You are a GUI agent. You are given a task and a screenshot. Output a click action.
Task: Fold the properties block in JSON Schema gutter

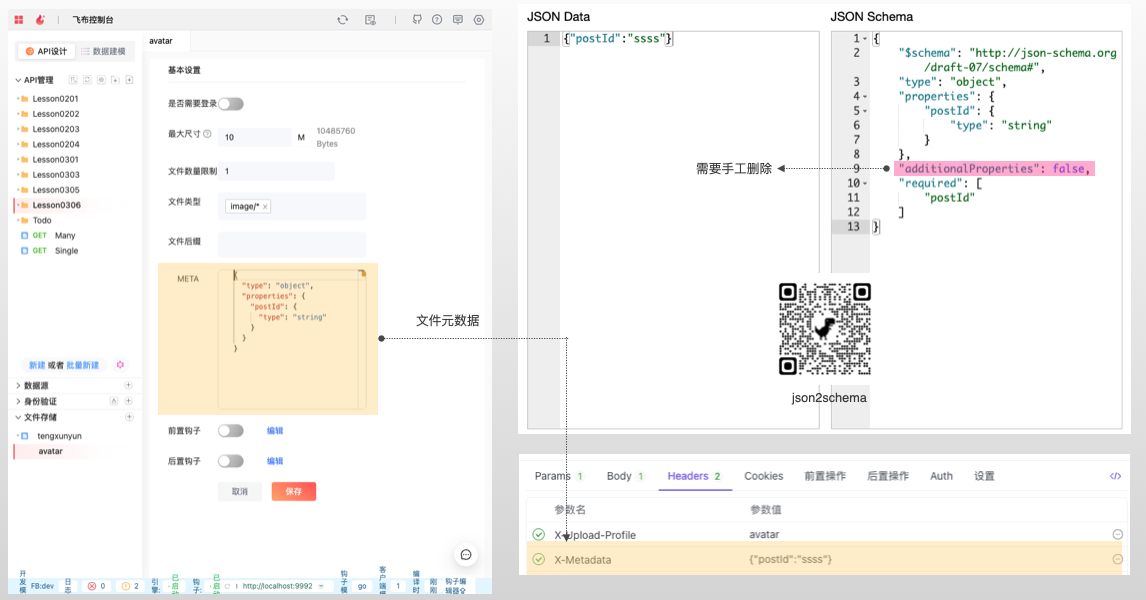(865, 97)
